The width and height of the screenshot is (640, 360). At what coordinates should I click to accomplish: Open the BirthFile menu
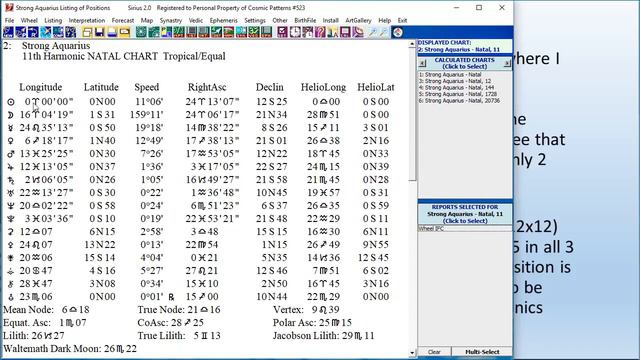pyautogui.click(x=305, y=20)
